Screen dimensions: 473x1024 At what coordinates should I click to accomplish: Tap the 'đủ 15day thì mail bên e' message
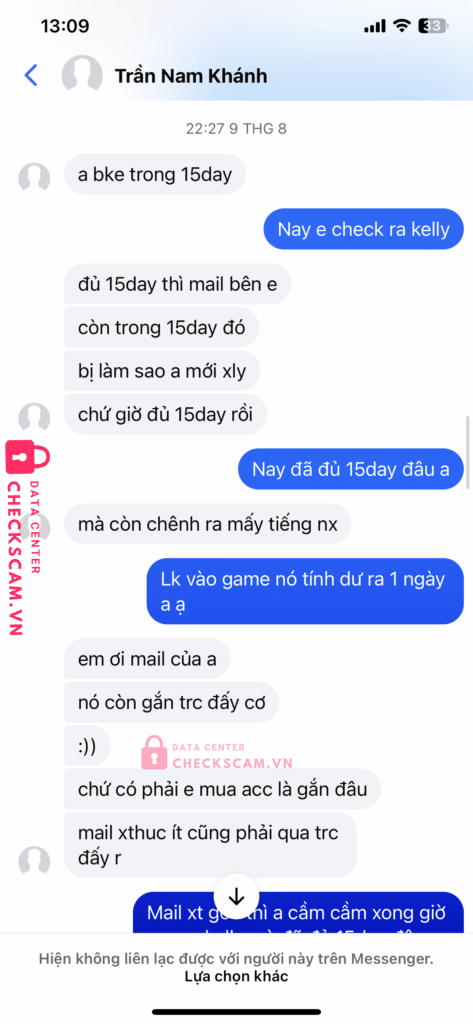(177, 284)
